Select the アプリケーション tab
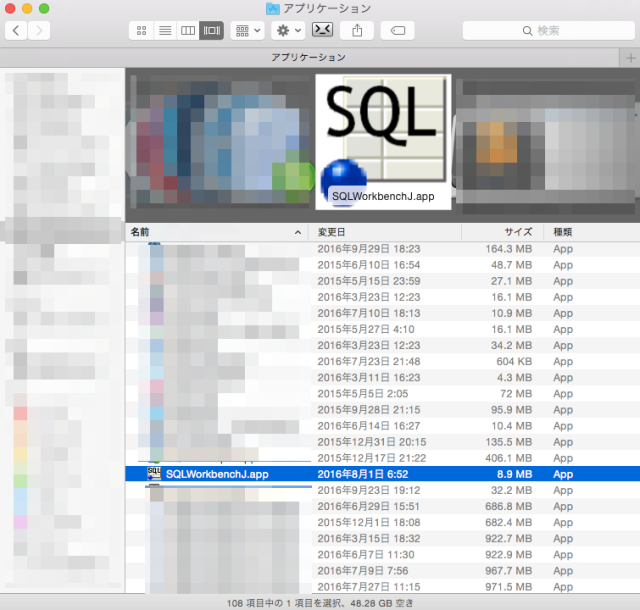 pos(309,57)
